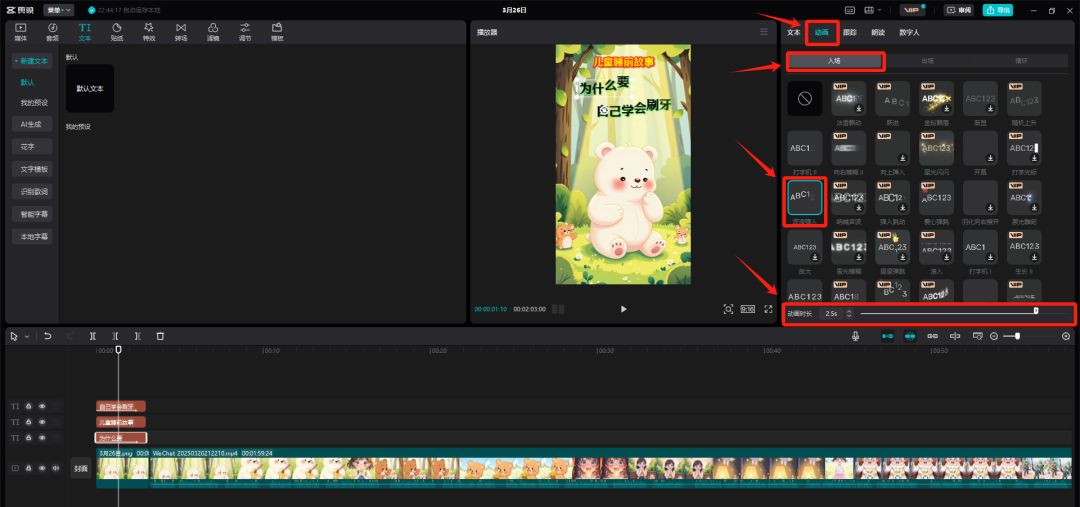Click the 动画时长 duration slider handle
This screenshot has height=507, width=1080.
tap(1036, 312)
